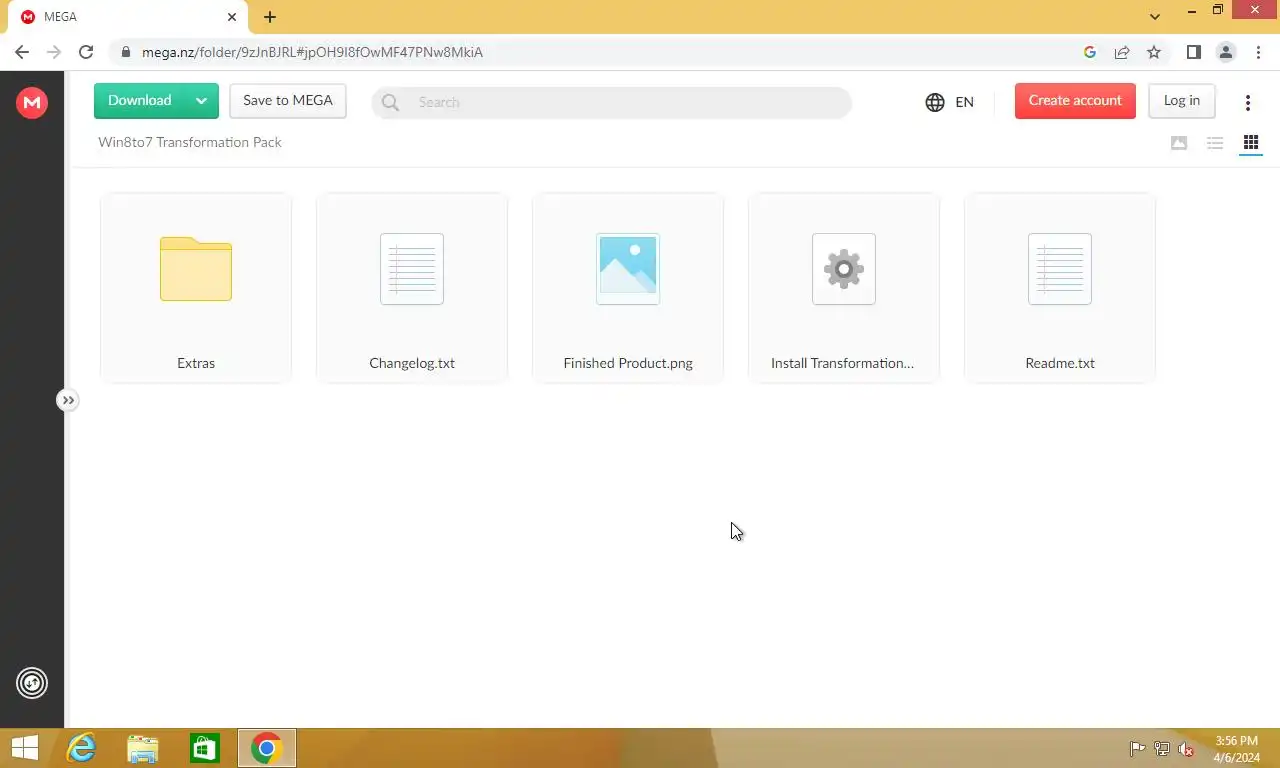The image size is (1280, 768).
Task: Click the network tray icon
Action: pyautogui.click(x=1162, y=749)
